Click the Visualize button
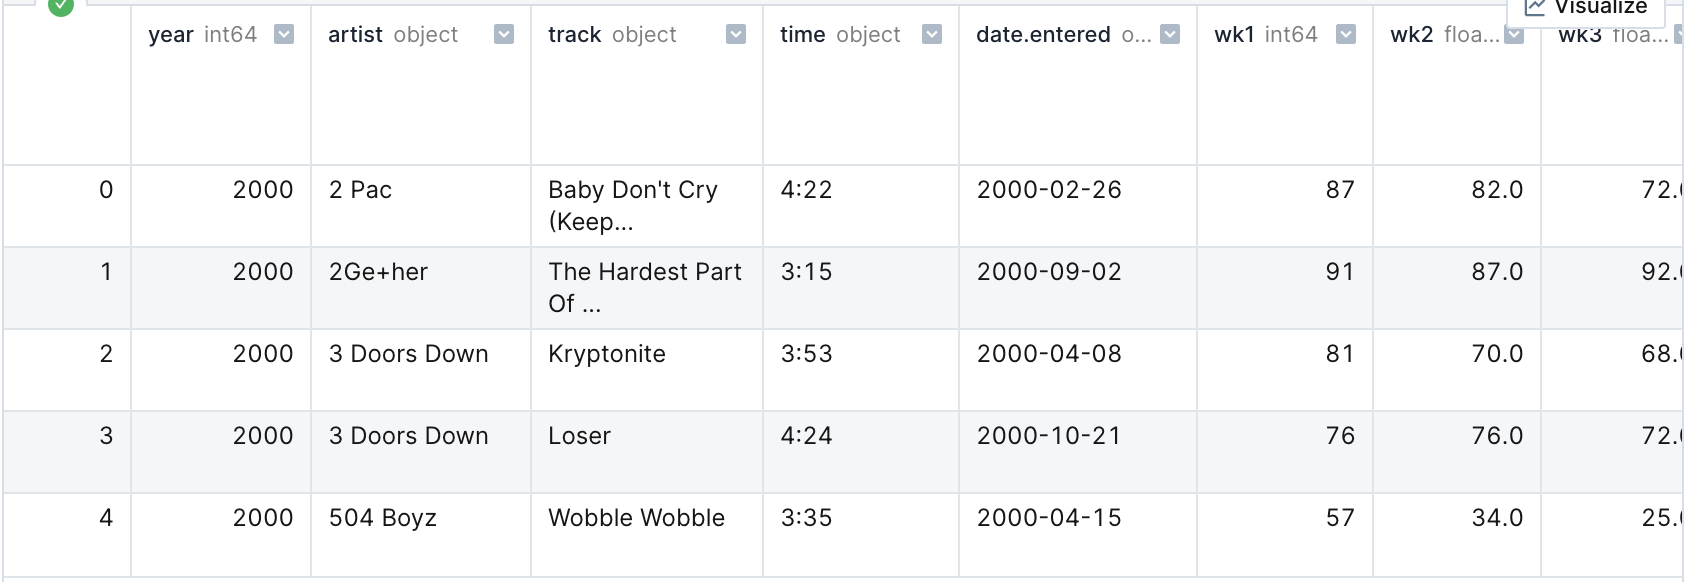Screen dimensions: 1684x582 [1586, 8]
